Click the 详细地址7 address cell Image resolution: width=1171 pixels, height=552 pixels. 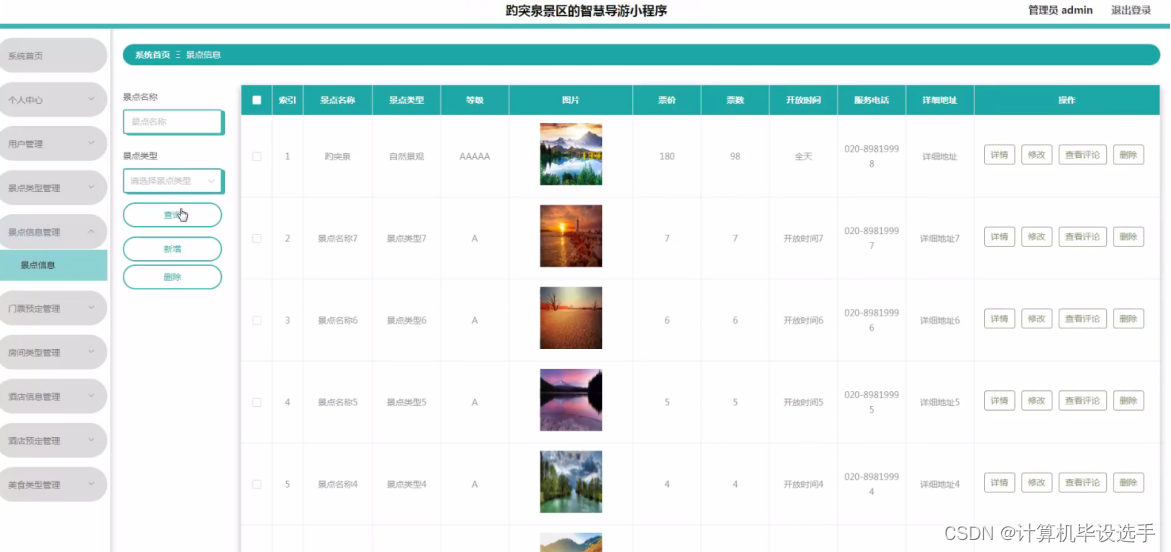(x=939, y=238)
